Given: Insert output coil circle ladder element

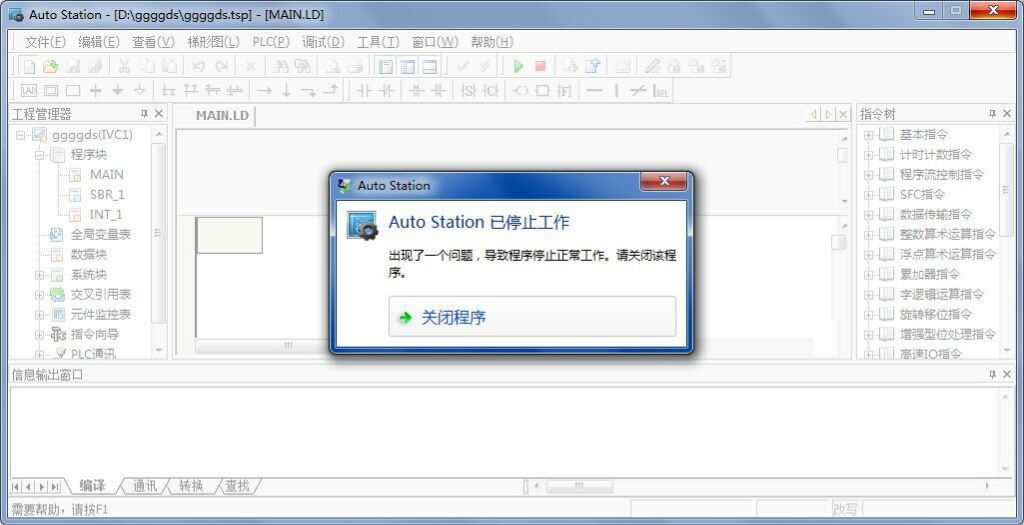Looking at the screenshot, I should click(520, 91).
